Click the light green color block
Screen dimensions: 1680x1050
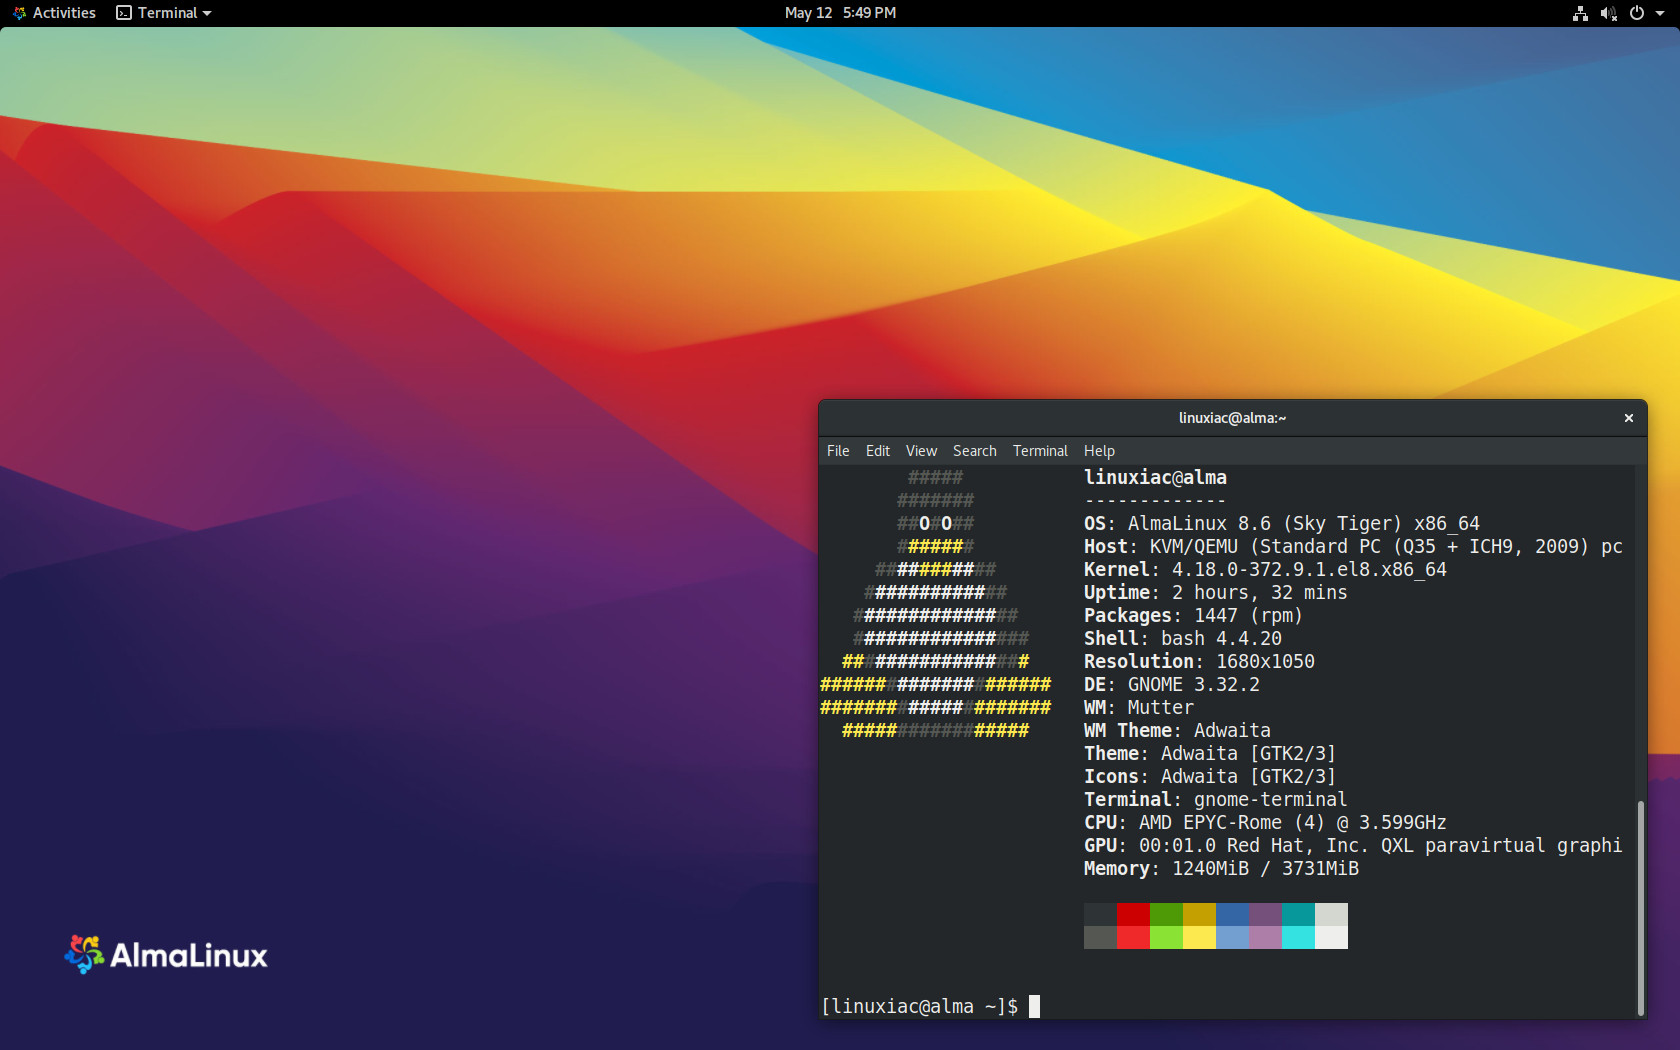(x=1166, y=937)
